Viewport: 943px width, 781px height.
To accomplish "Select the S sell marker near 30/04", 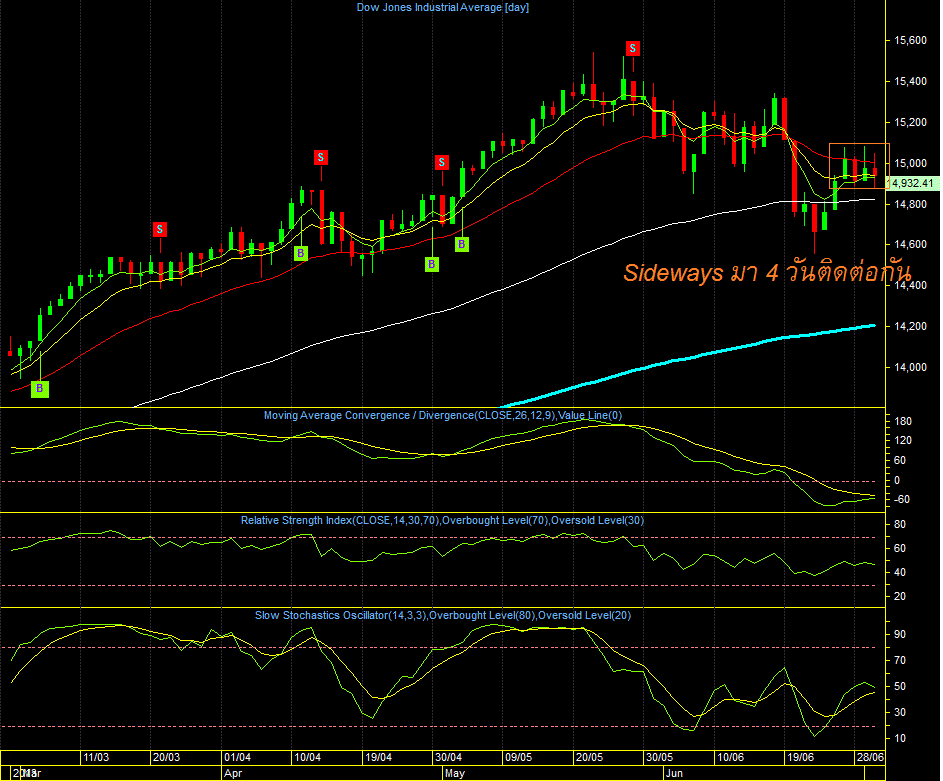I will click(x=442, y=162).
